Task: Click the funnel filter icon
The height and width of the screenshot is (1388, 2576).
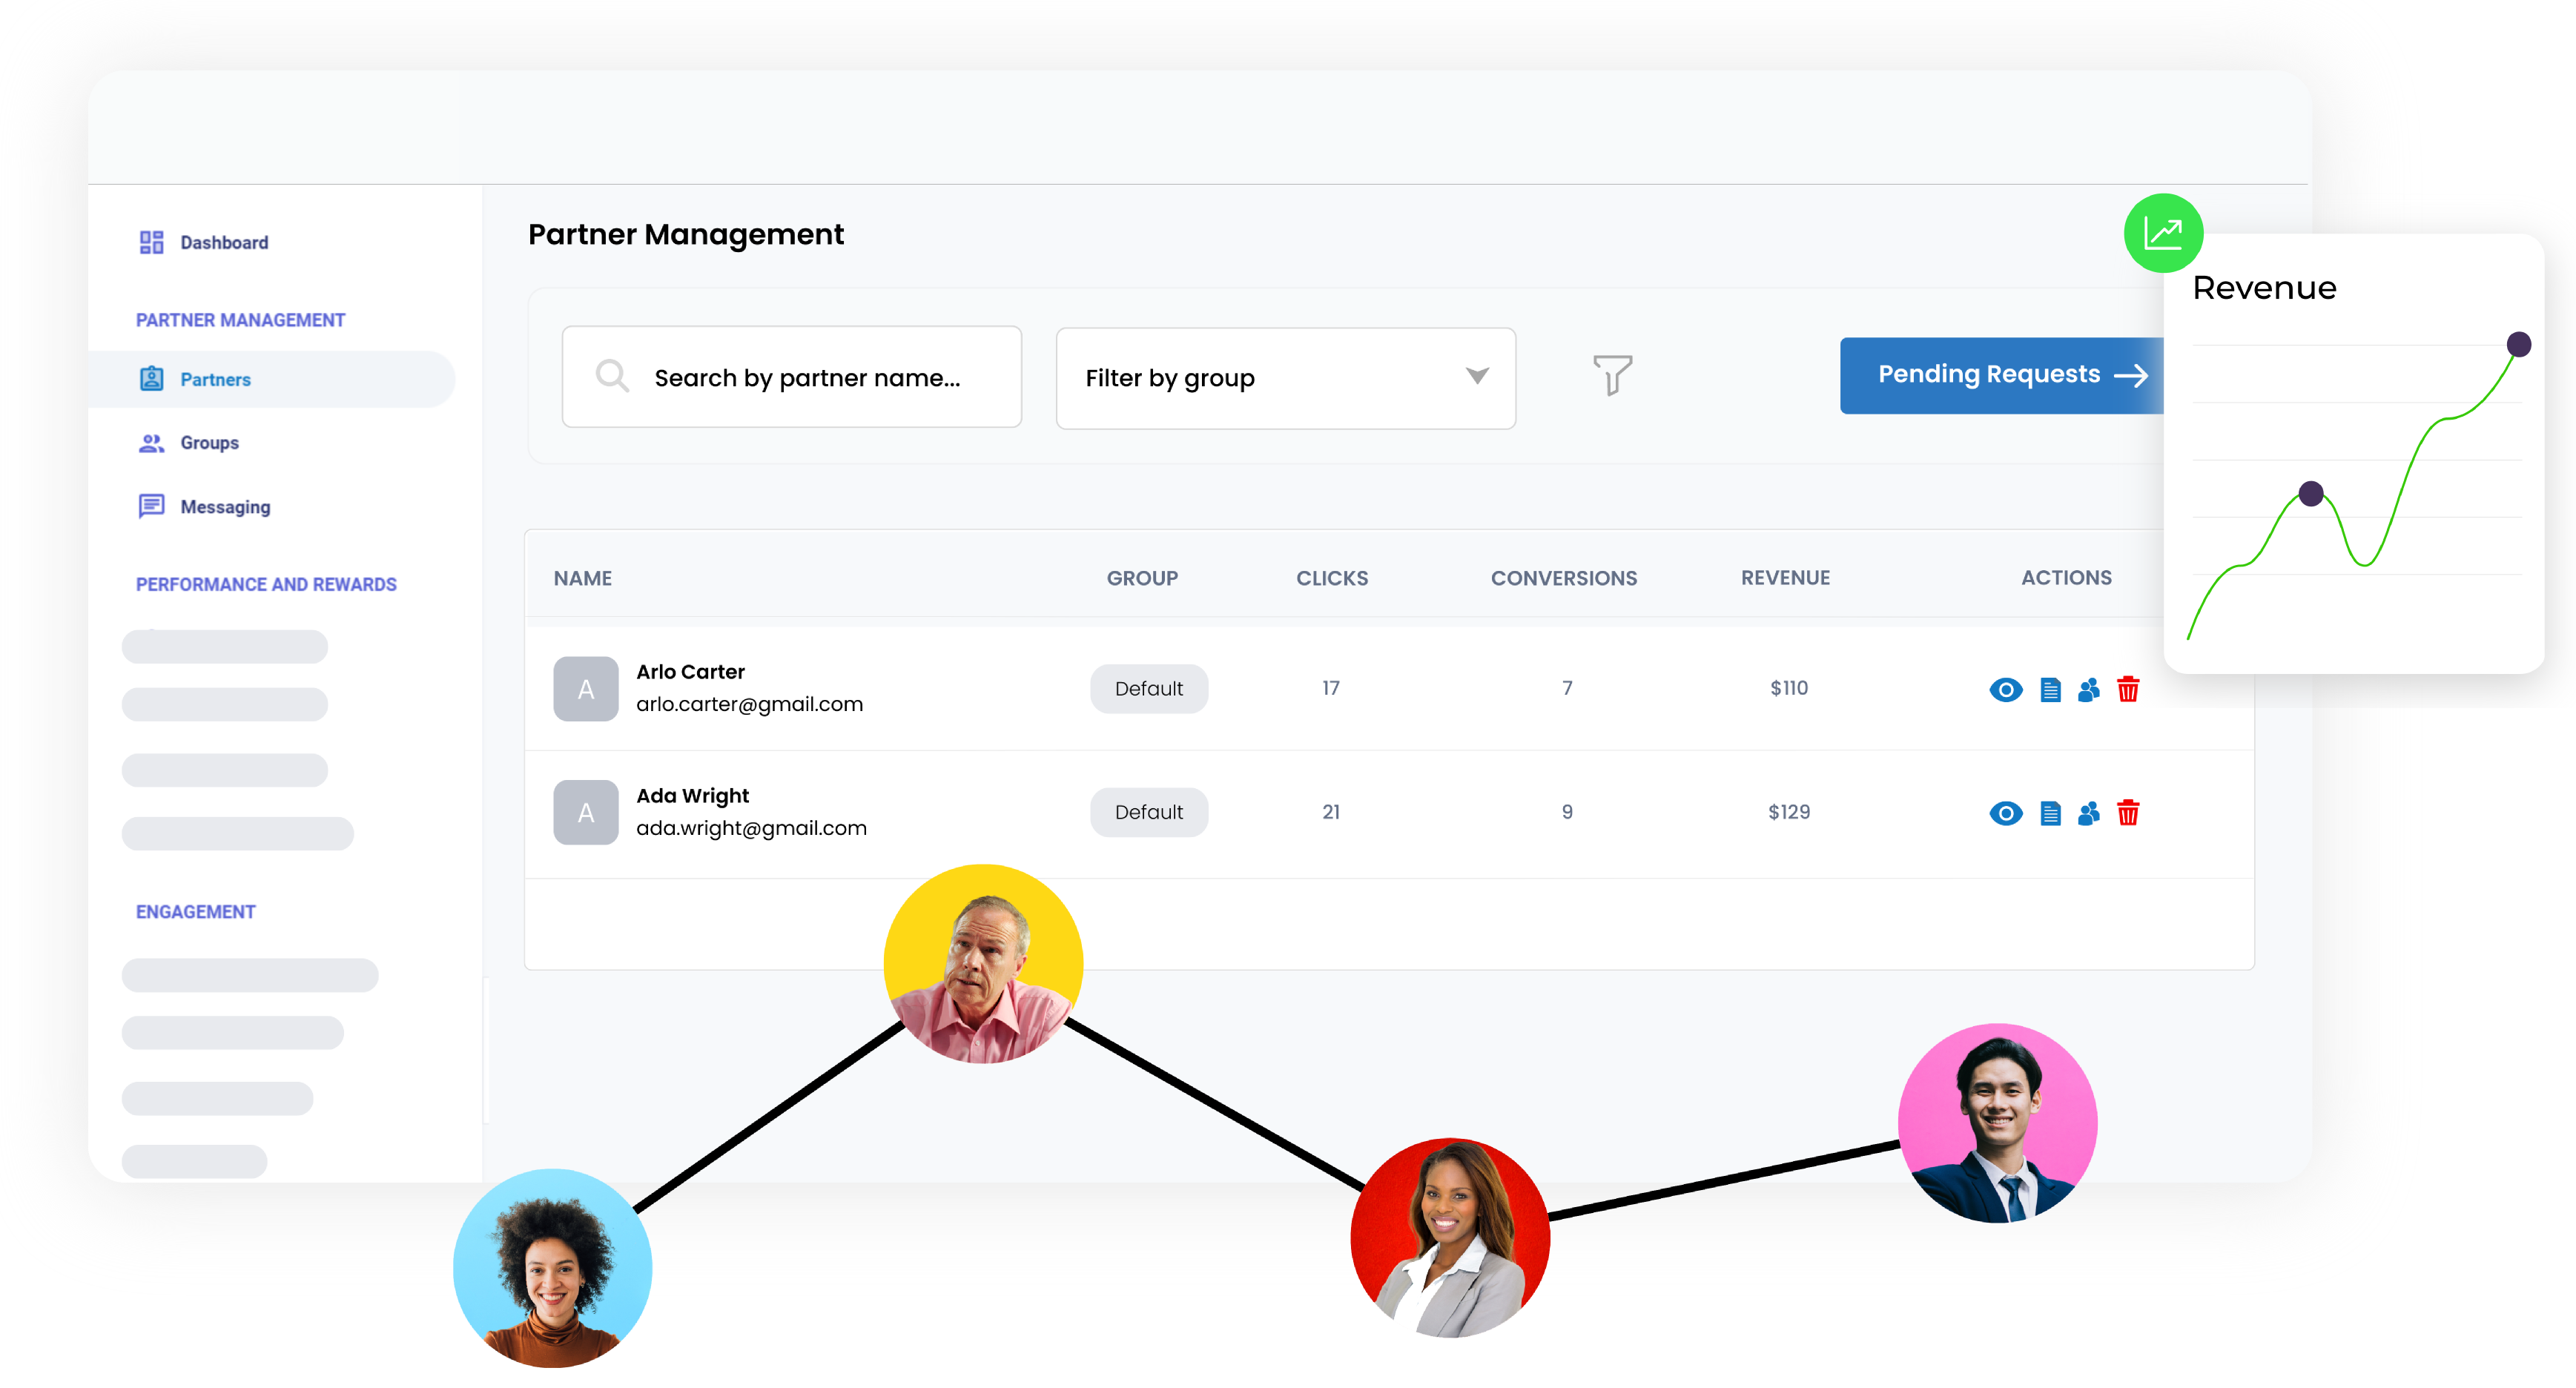Action: [1612, 376]
